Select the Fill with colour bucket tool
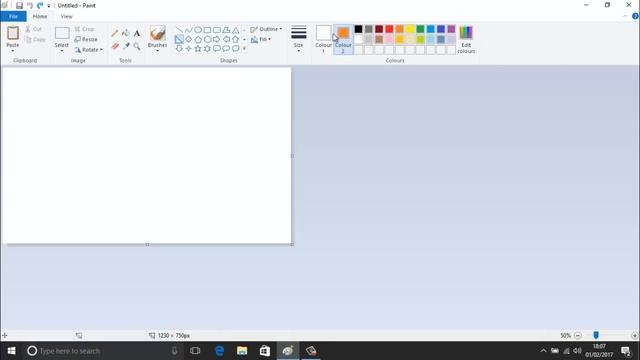640x360 pixels. (x=126, y=33)
